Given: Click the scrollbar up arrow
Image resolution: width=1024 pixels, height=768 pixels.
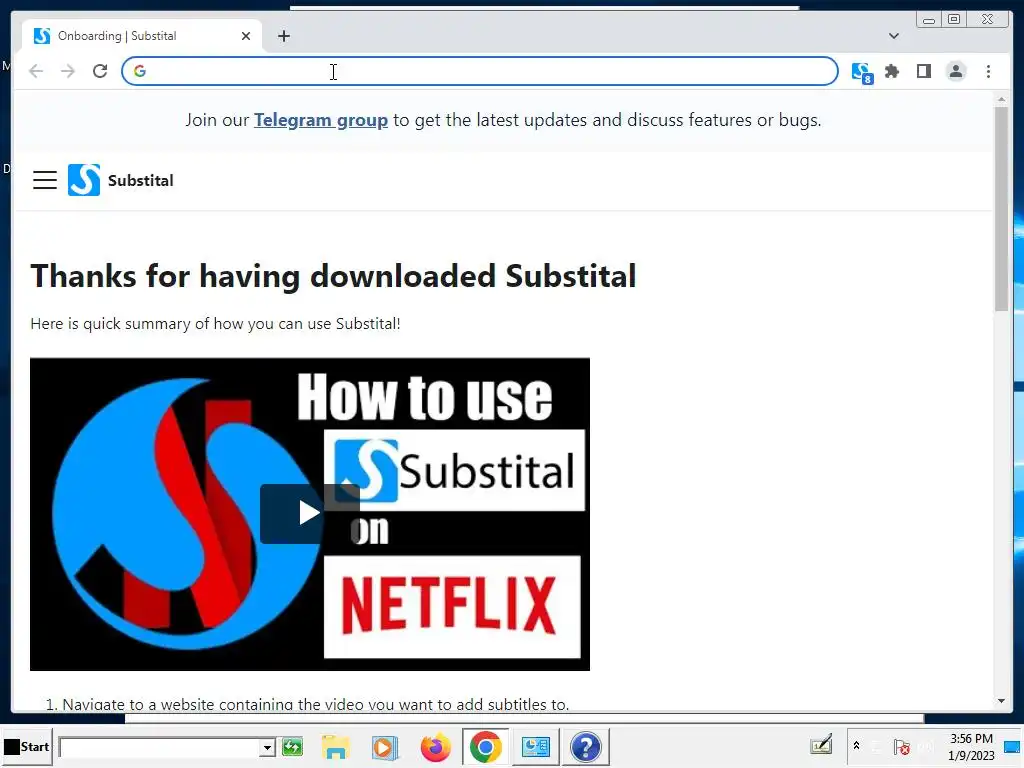Looking at the screenshot, I should pyautogui.click(x=1001, y=99).
